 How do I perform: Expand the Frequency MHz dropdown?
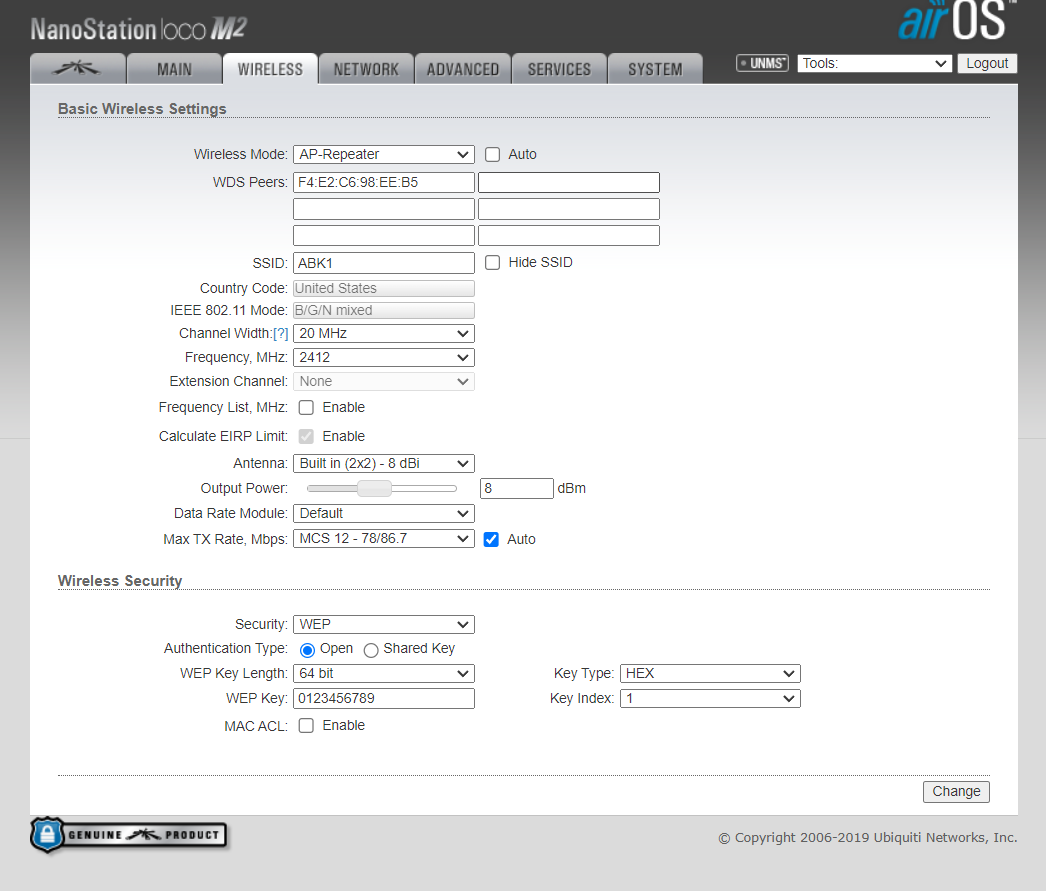coord(384,357)
